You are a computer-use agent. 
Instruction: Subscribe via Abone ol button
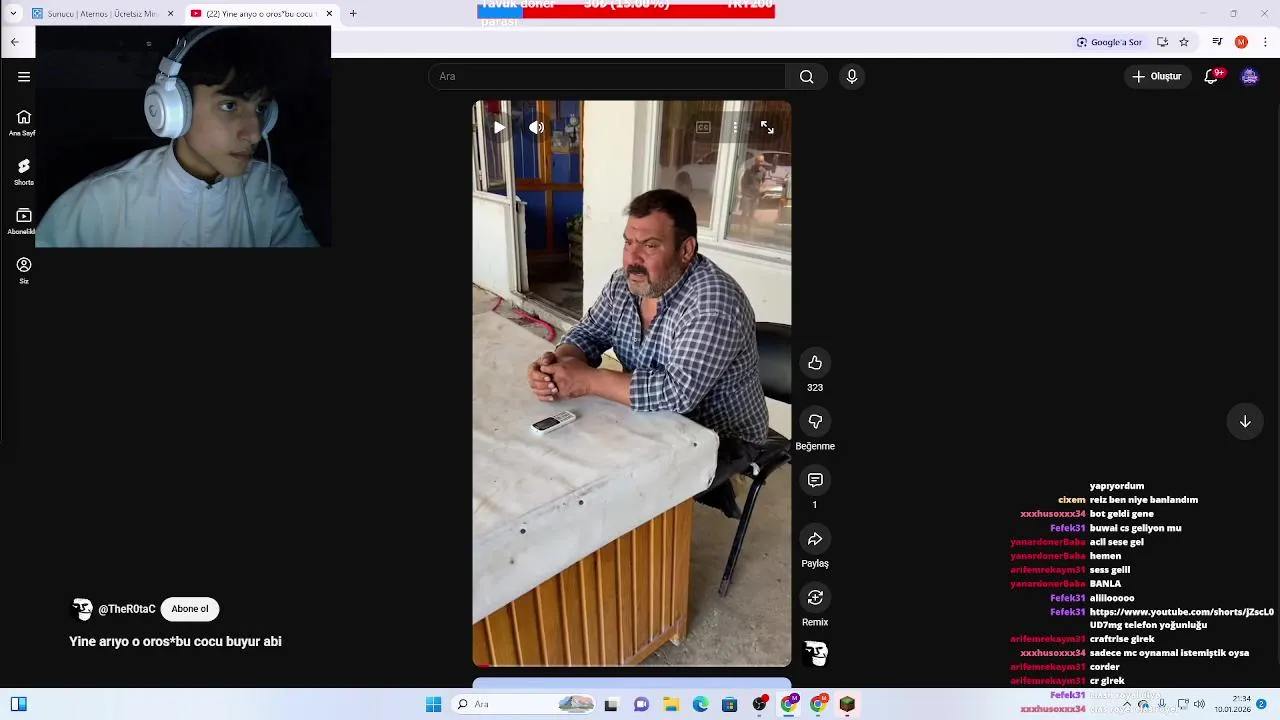coord(190,609)
